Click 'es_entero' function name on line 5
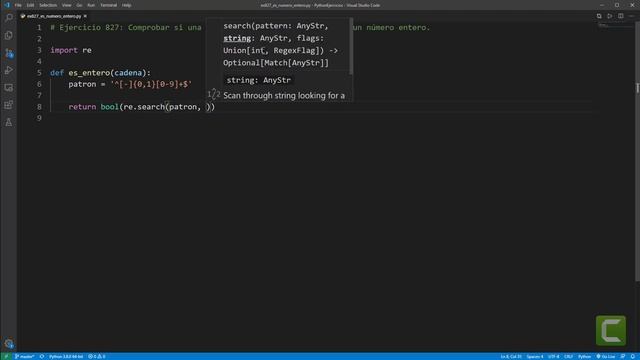This screenshot has width=640, height=360. 89,73
